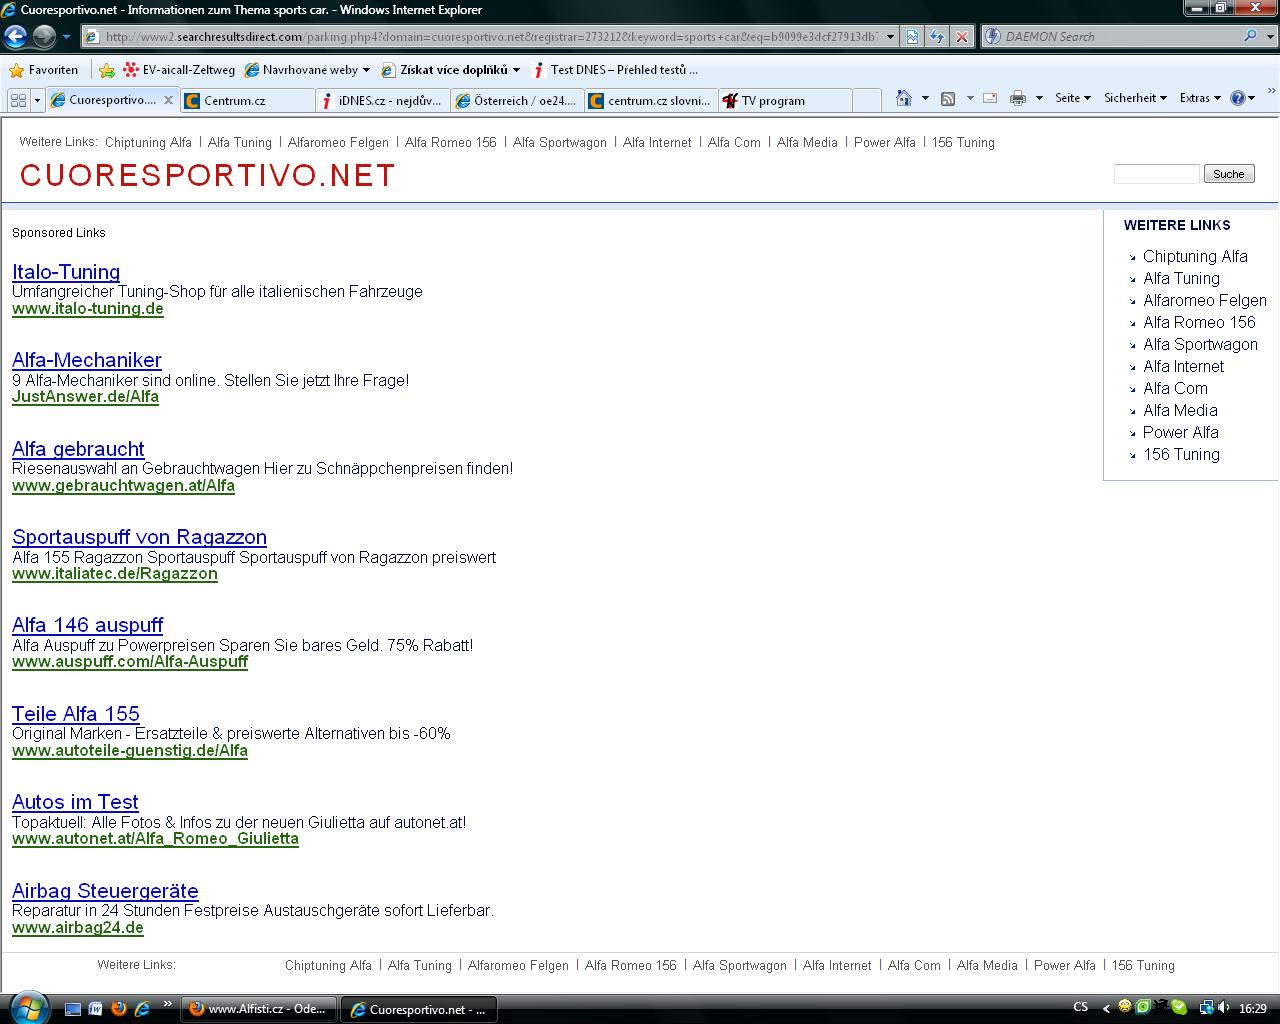Open the tab list dropdown arrow
The width and height of the screenshot is (1280, 1024).
(37, 100)
